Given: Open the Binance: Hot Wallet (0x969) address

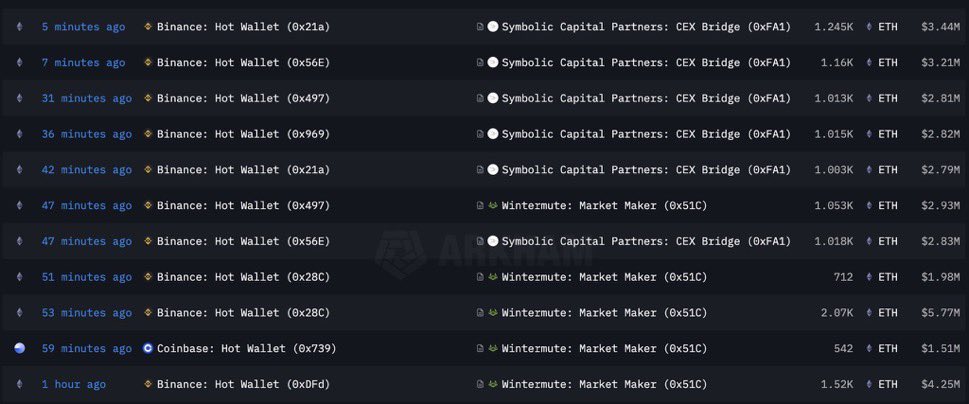Looking at the screenshot, I should tap(243, 134).
